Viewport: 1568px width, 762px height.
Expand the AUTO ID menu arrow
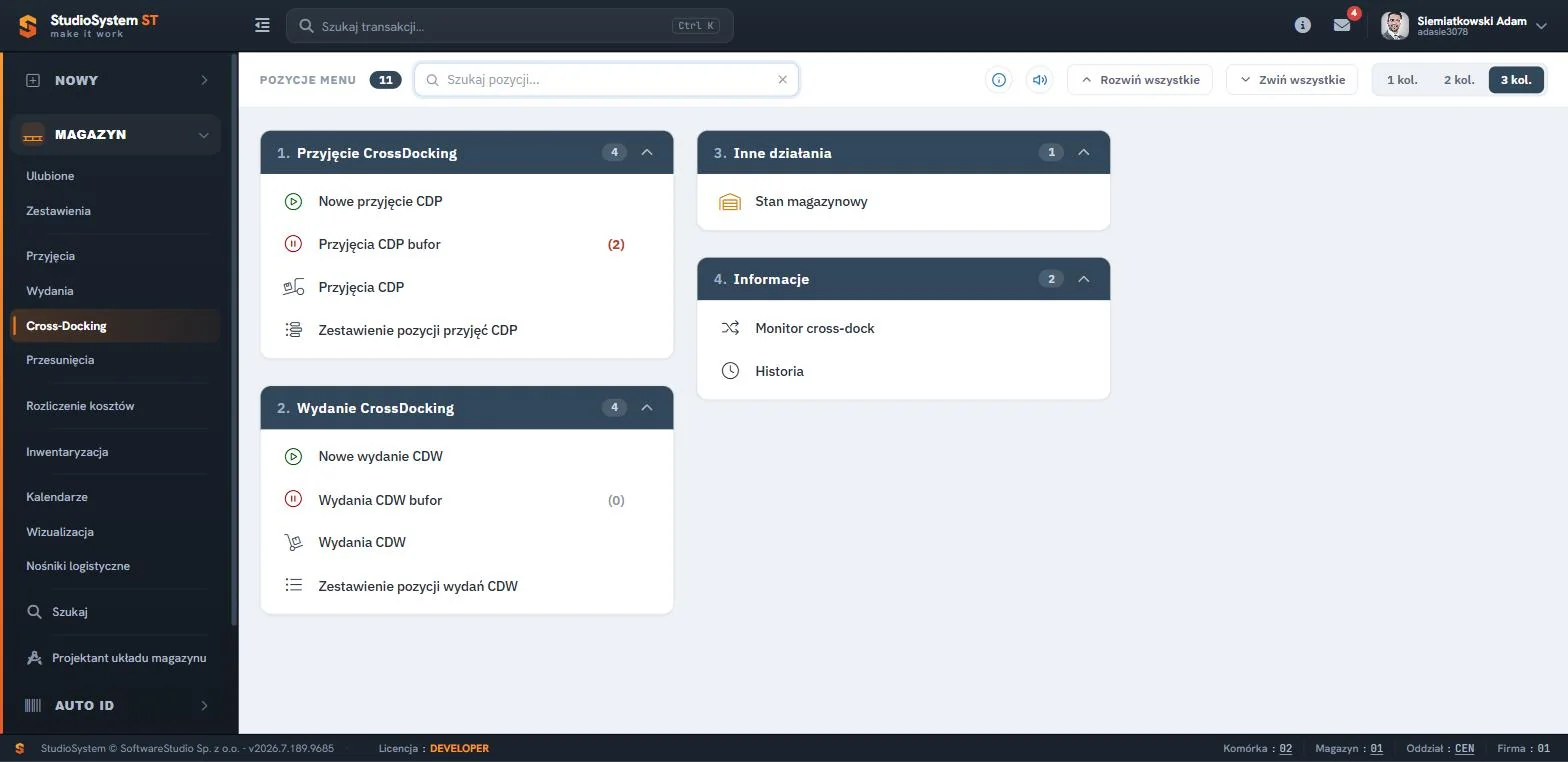tap(204, 705)
